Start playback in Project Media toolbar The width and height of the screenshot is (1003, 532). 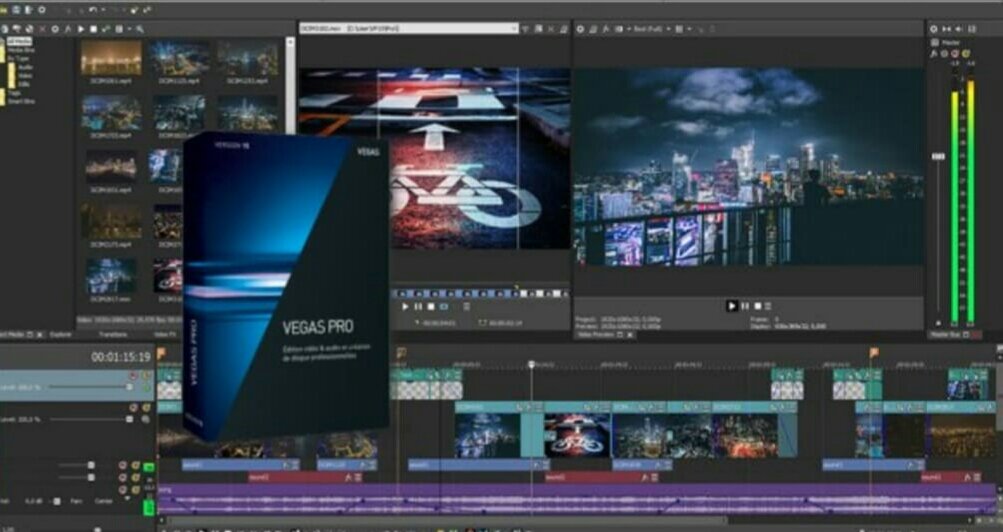[x=81, y=29]
